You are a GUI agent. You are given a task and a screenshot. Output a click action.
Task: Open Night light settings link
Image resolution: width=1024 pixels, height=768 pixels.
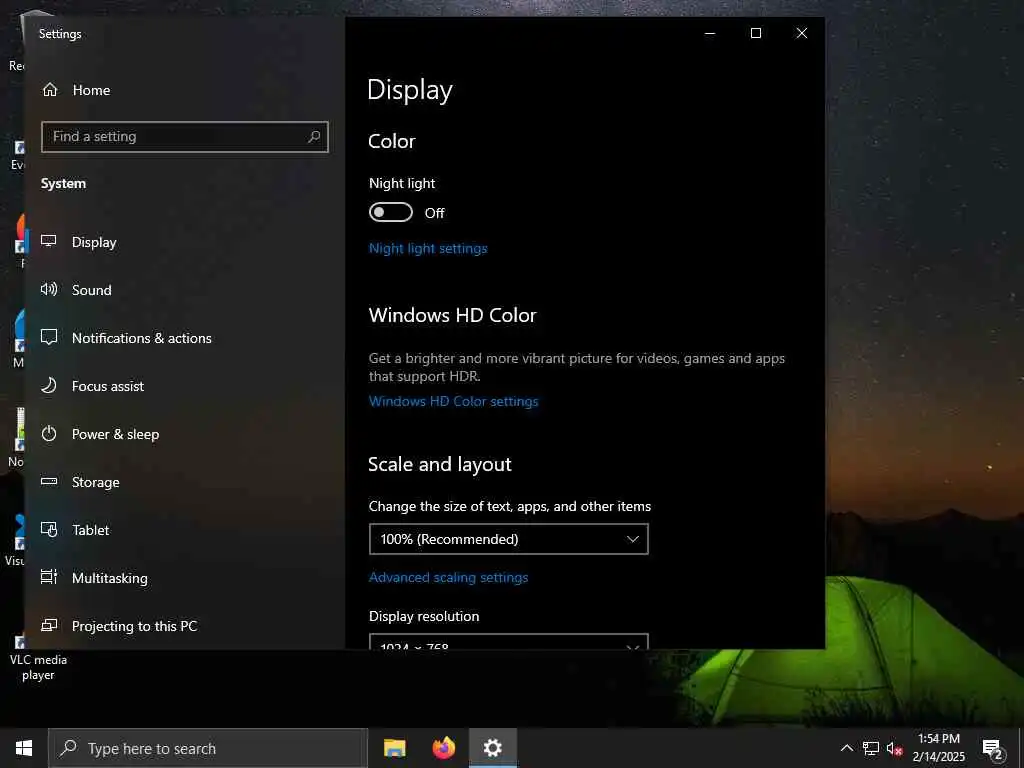[x=428, y=249]
